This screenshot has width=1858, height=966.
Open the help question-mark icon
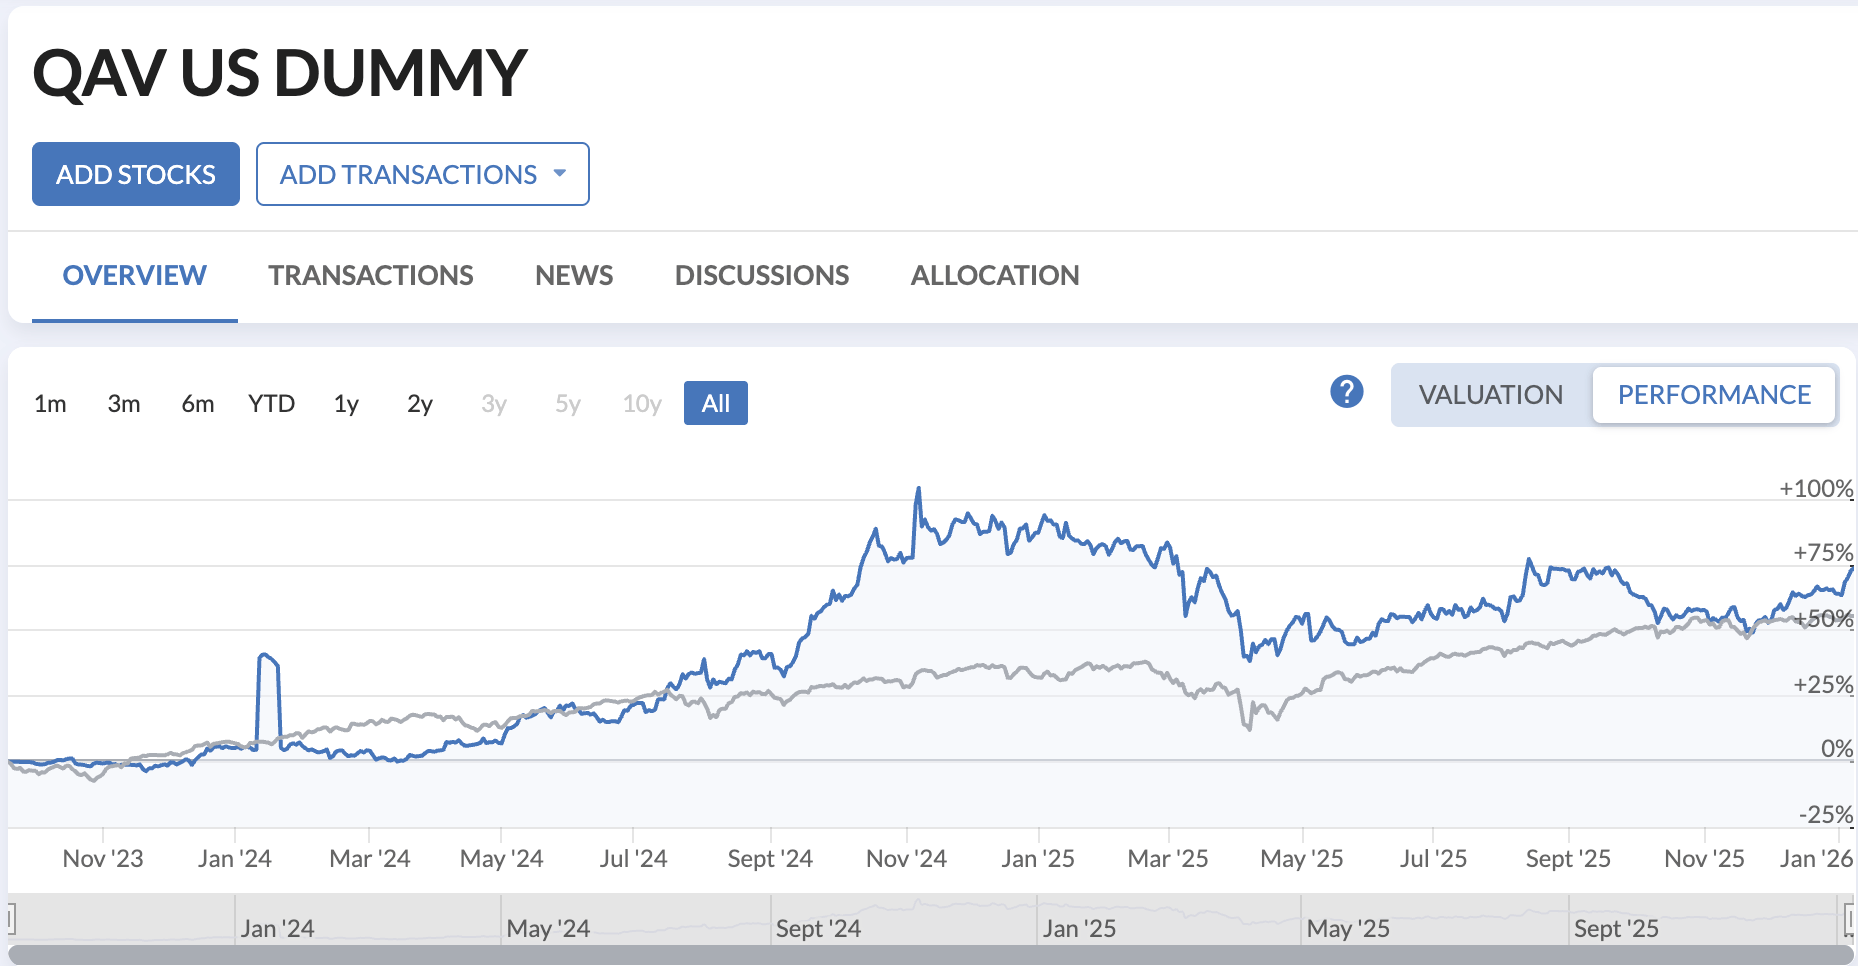tap(1347, 393)
